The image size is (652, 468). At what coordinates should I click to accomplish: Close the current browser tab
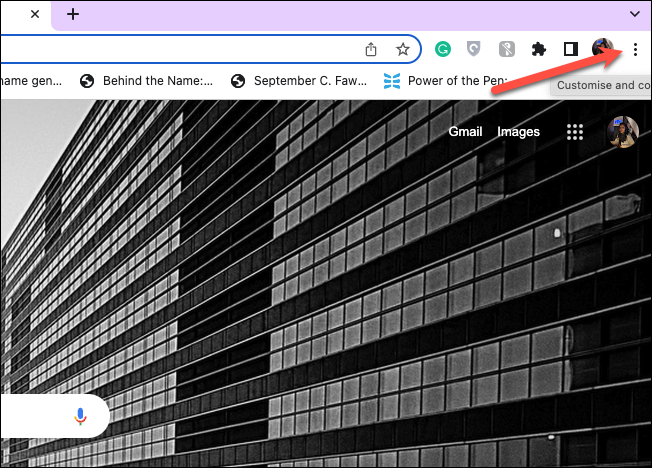click(35, 14)
